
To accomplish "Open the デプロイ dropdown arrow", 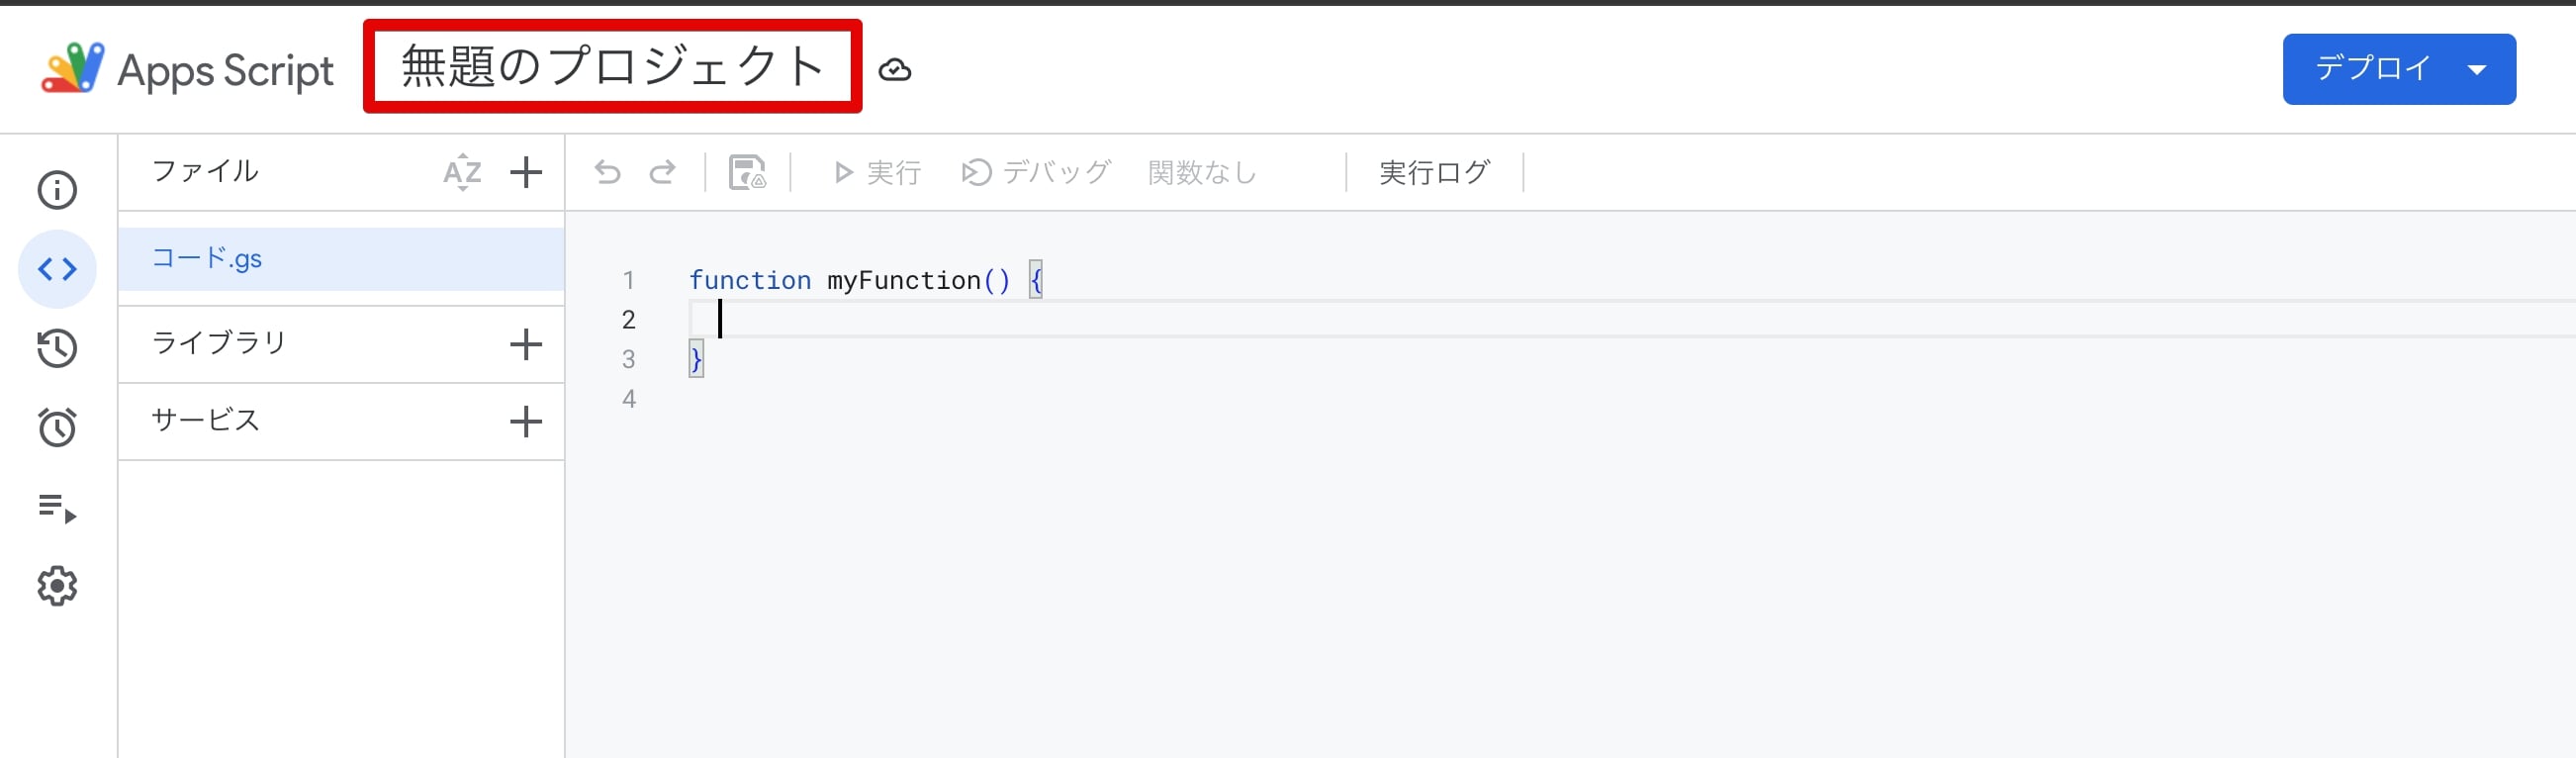I will tap(2477, 70).
